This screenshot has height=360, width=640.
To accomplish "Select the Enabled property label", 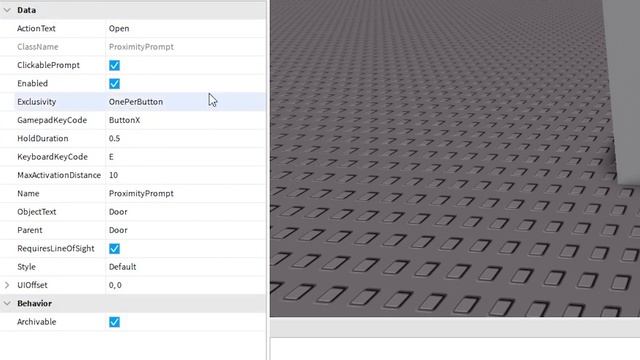I will pyautogui.click(x=32, y=83).
